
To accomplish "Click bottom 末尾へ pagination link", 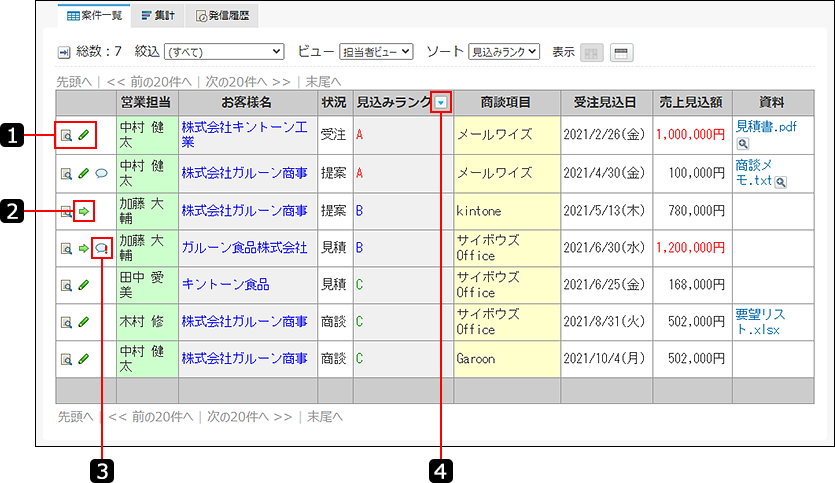I will pos(325,417).
